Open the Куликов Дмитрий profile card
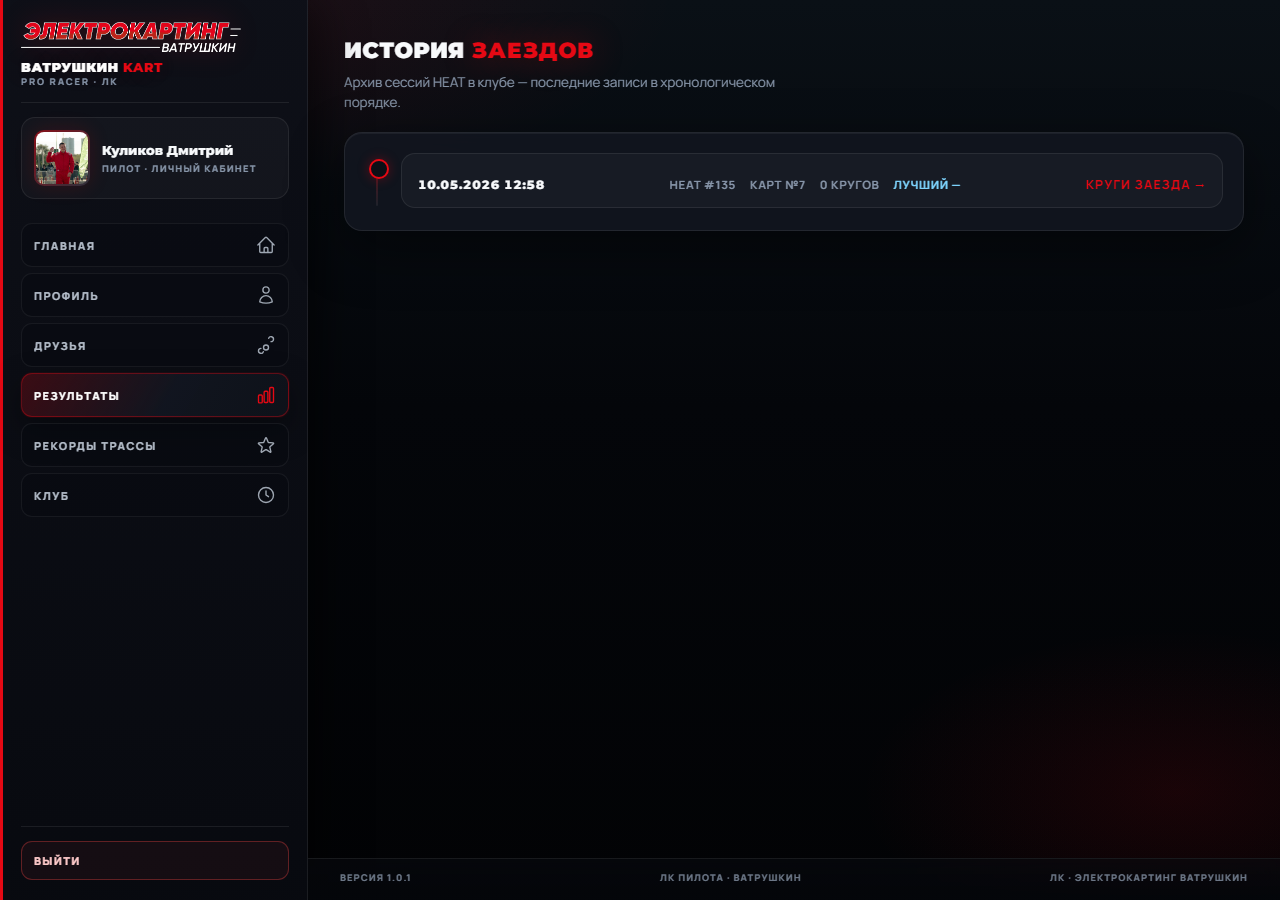1280x900 pixels. [155, 158]
